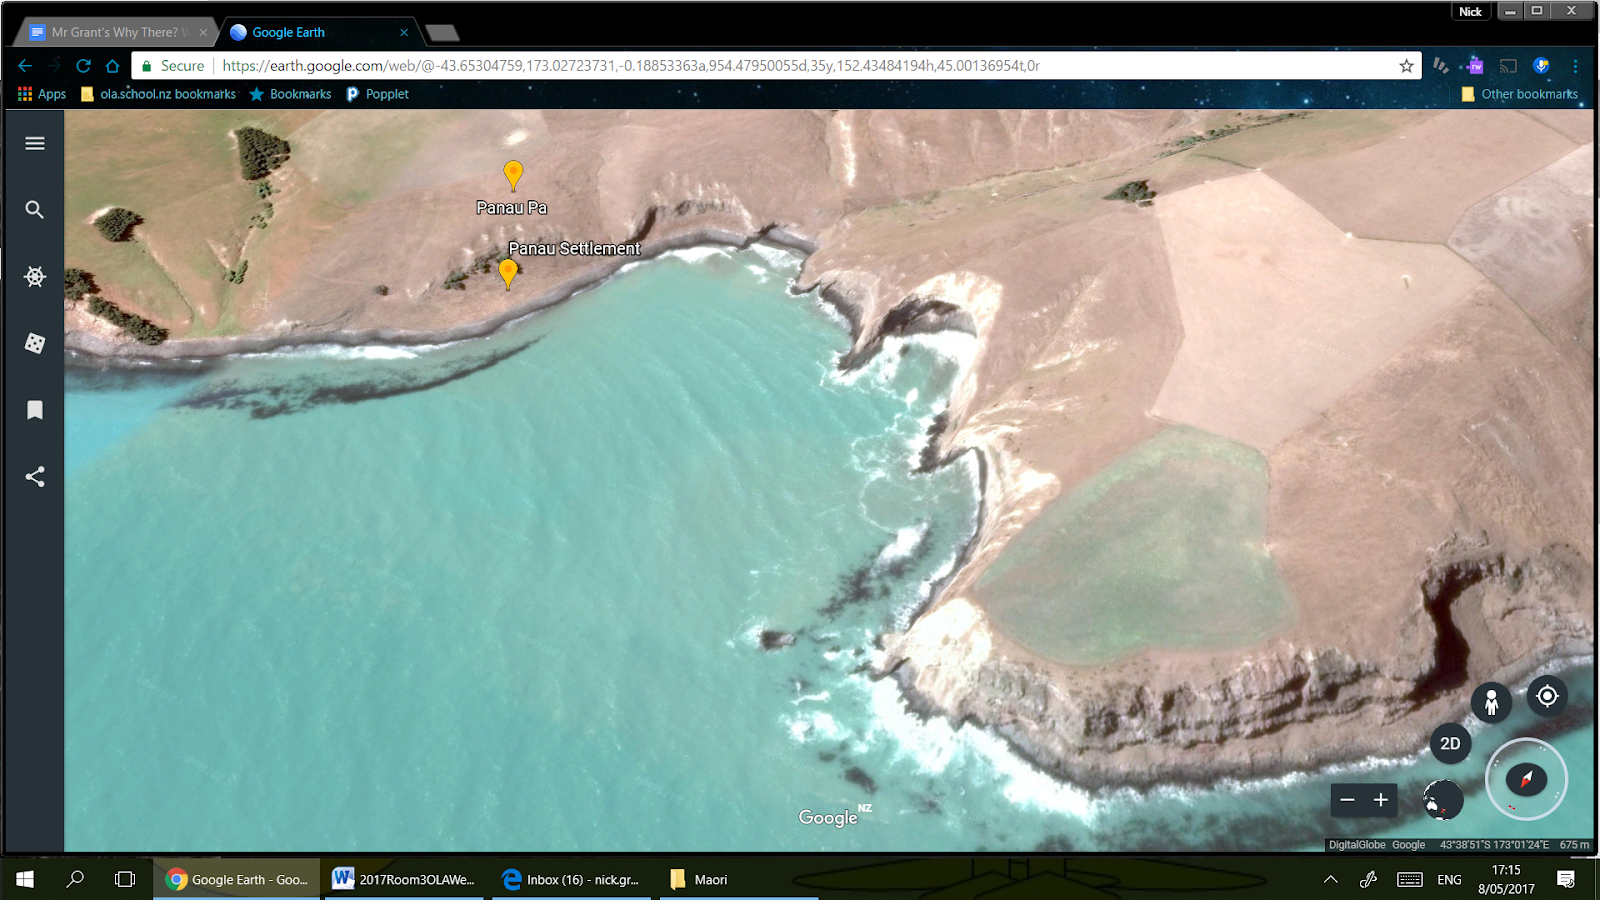The image size is (1600, 900).
Task: Open a new browser tab
Action: [x=442, y=33]
